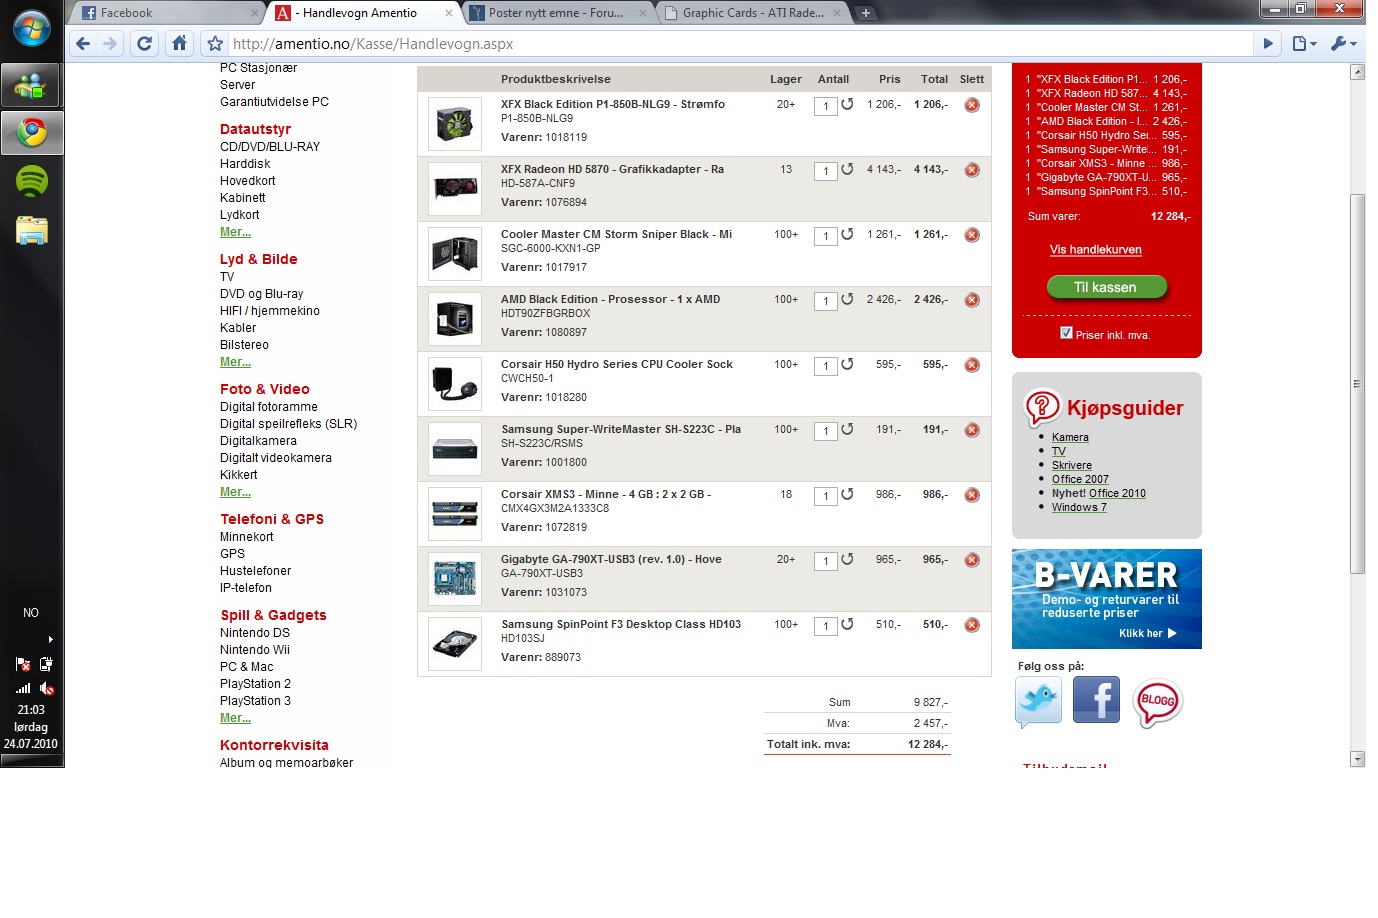This screenshot has width=1378, height=918.
Task: Refresh quantity for XFX Black Edition P1-850B
Action: click(x=847, y=104)
